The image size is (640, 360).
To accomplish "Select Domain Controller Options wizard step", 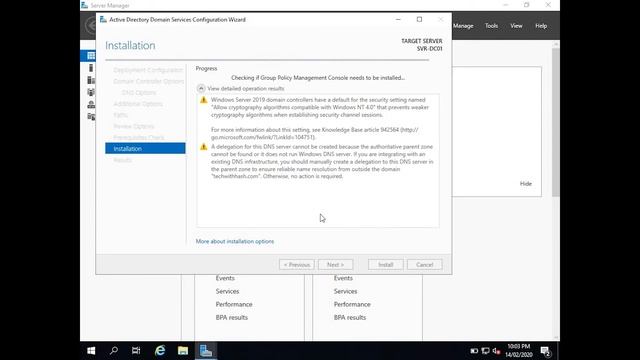I will point(149,81).
